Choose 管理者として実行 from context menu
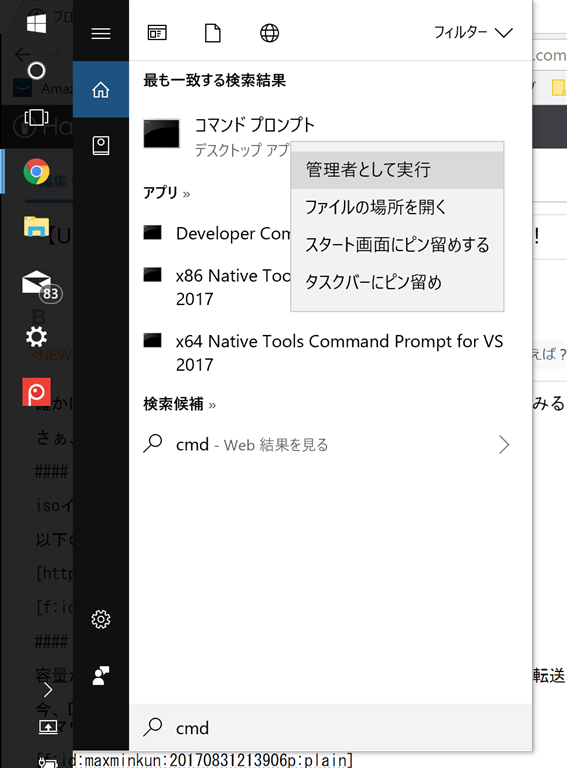567x768 pixels. pyautogui.click(x=397, y=170)
